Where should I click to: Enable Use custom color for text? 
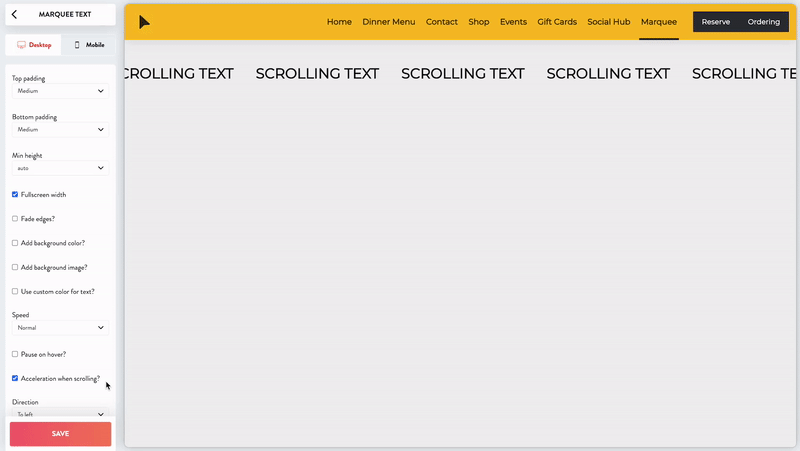(15, 291)
